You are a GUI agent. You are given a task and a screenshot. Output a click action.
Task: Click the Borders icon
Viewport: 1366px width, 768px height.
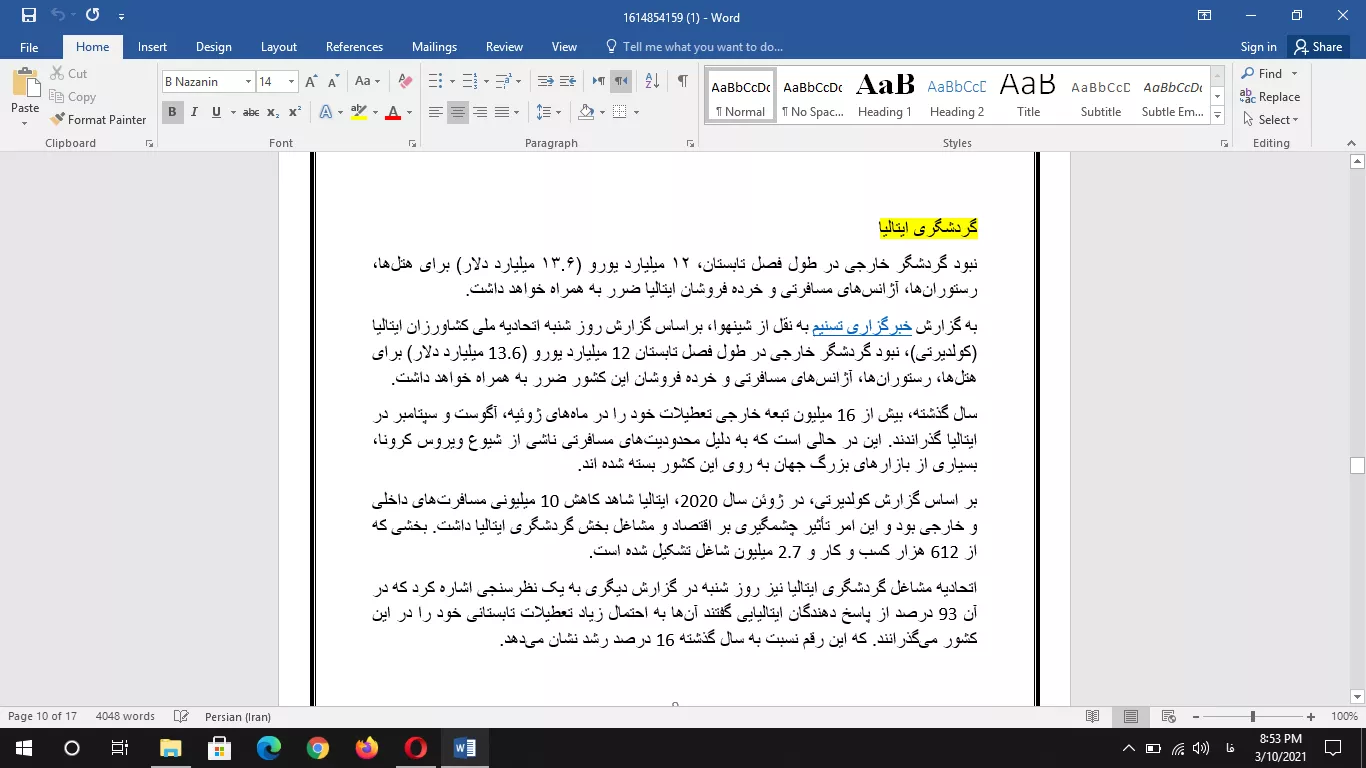pos(620,112)
